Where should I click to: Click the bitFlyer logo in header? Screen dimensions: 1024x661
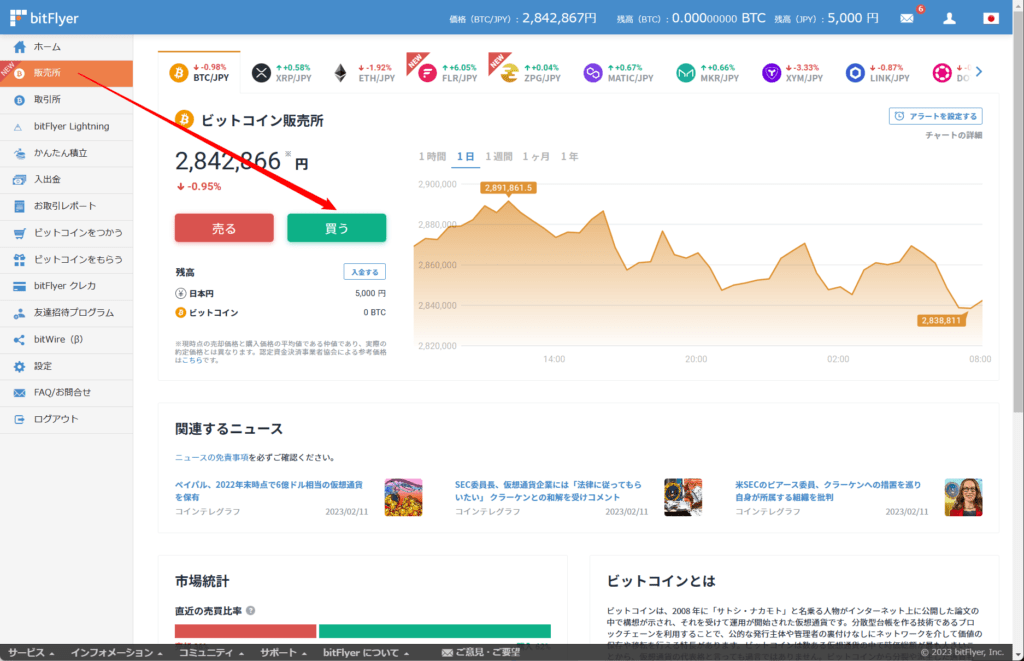[44, 18]
